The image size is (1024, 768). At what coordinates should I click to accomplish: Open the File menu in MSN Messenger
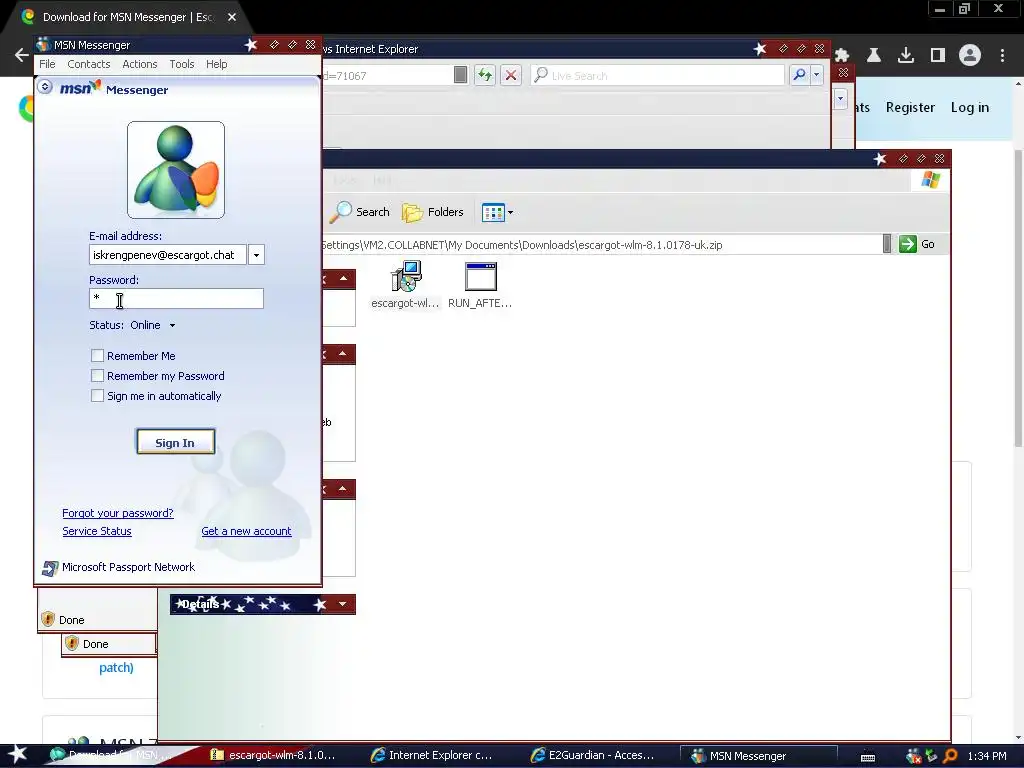[47, 64]
